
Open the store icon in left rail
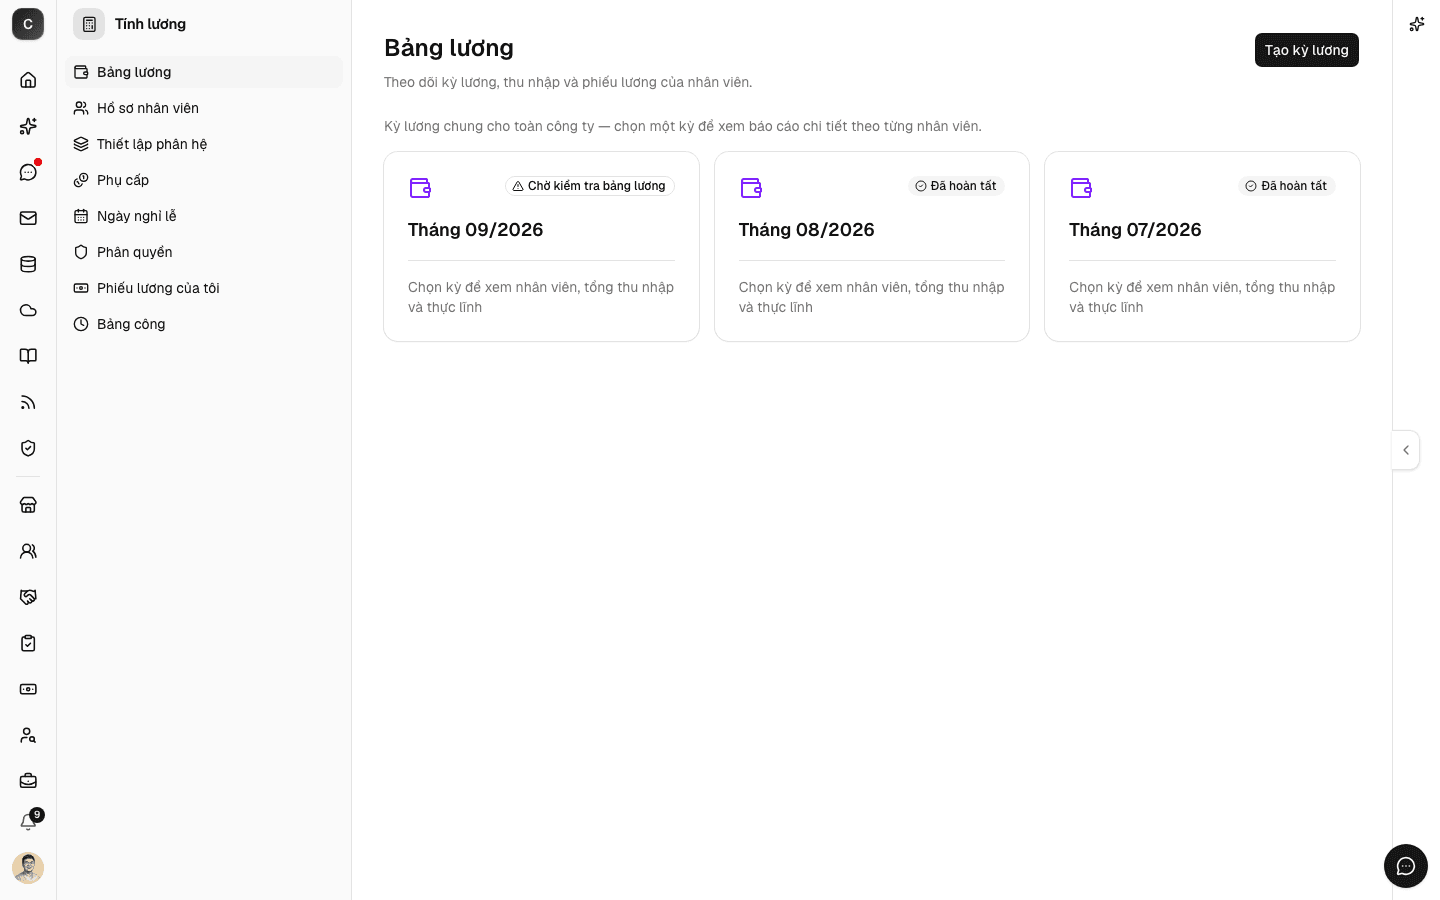pyautogui.click(x=28, y=505)
